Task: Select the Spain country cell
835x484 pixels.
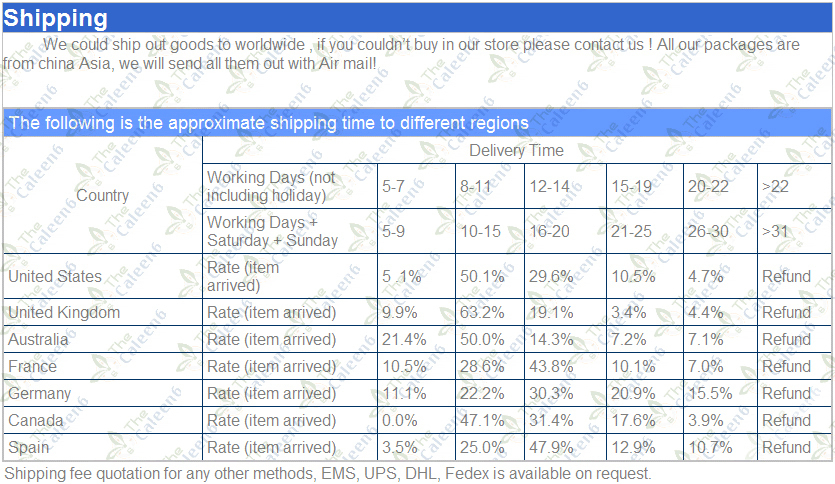Action: click(103, 447)
